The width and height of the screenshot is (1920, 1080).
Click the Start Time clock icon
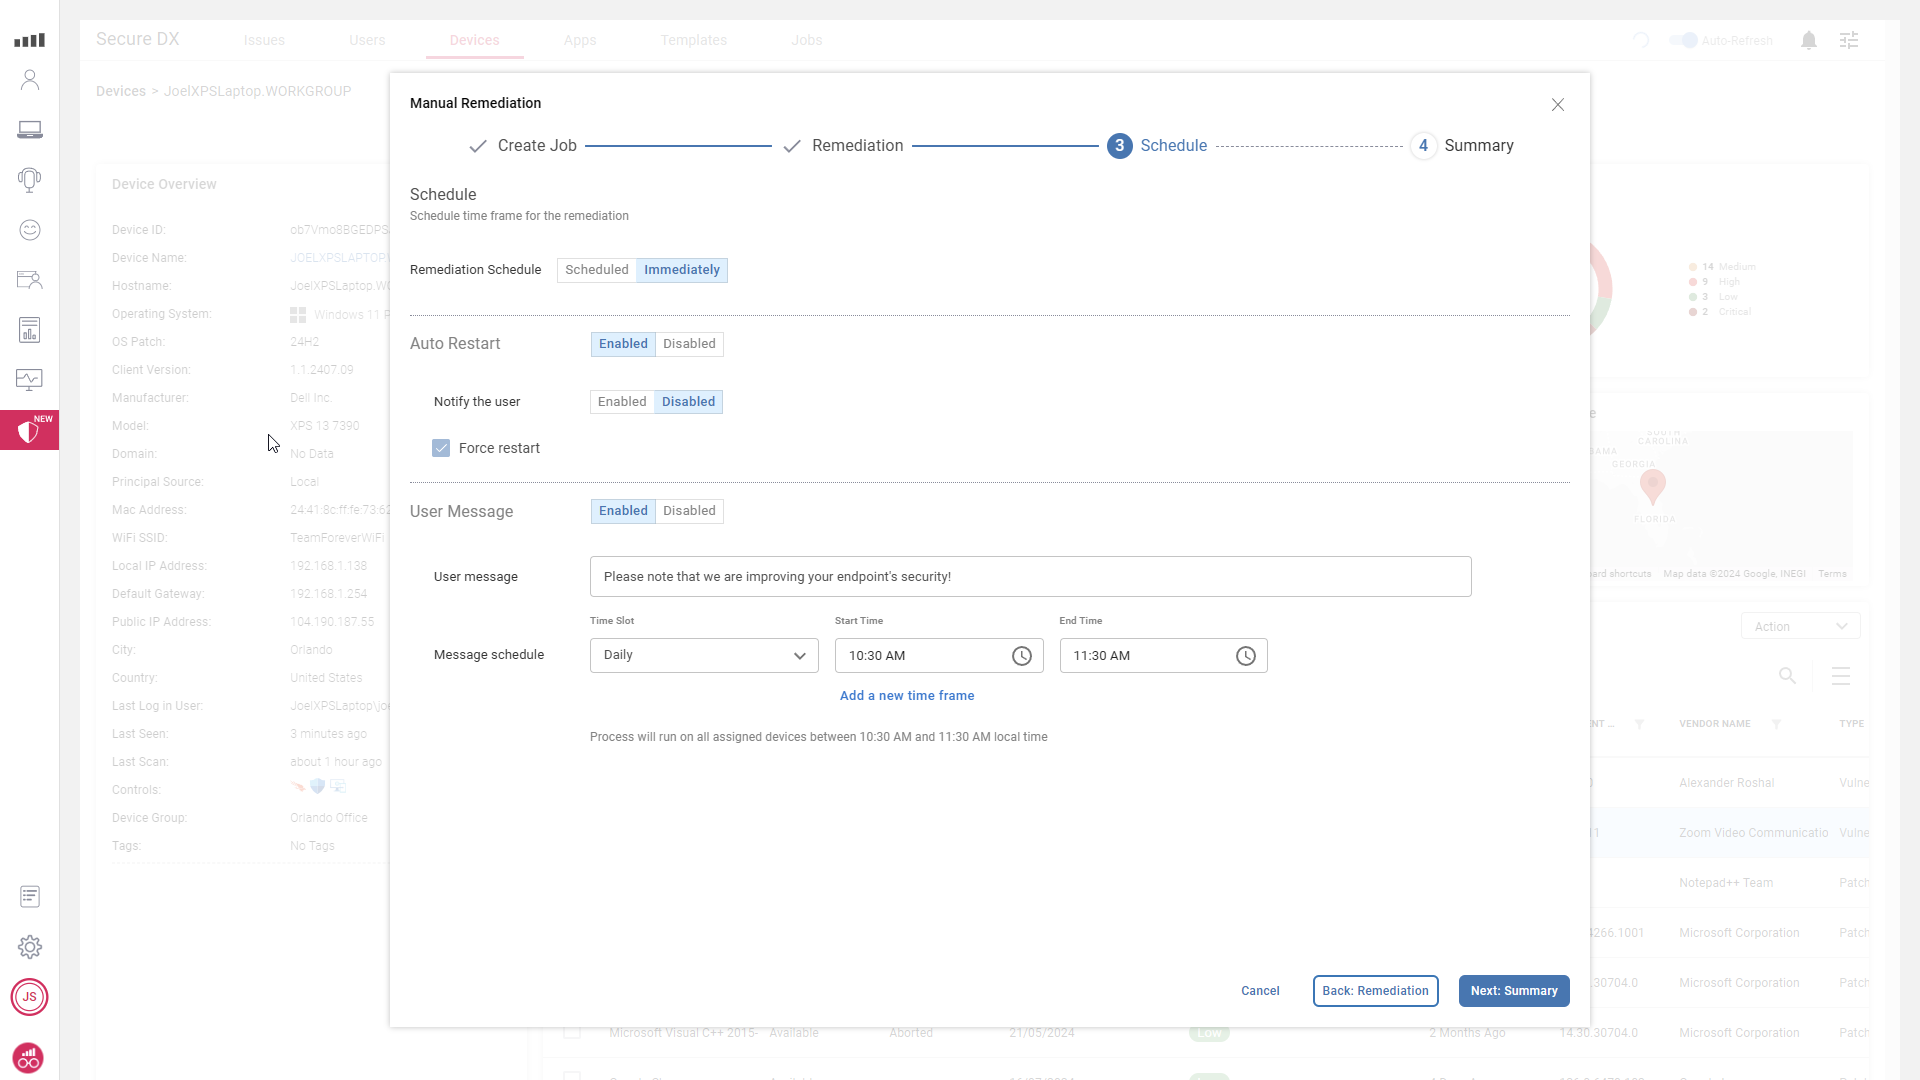point(1021,656)
